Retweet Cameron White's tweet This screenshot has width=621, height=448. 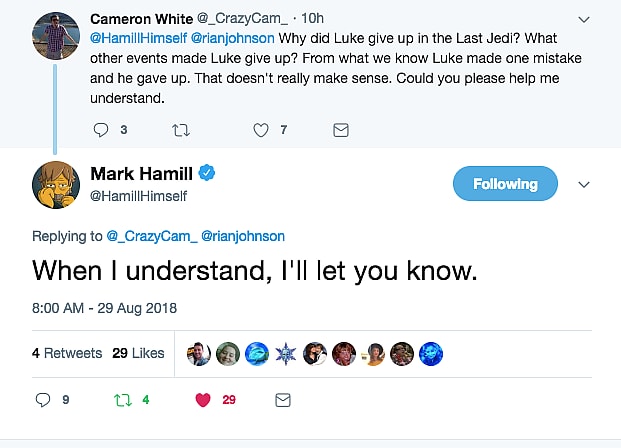(181, 130)
